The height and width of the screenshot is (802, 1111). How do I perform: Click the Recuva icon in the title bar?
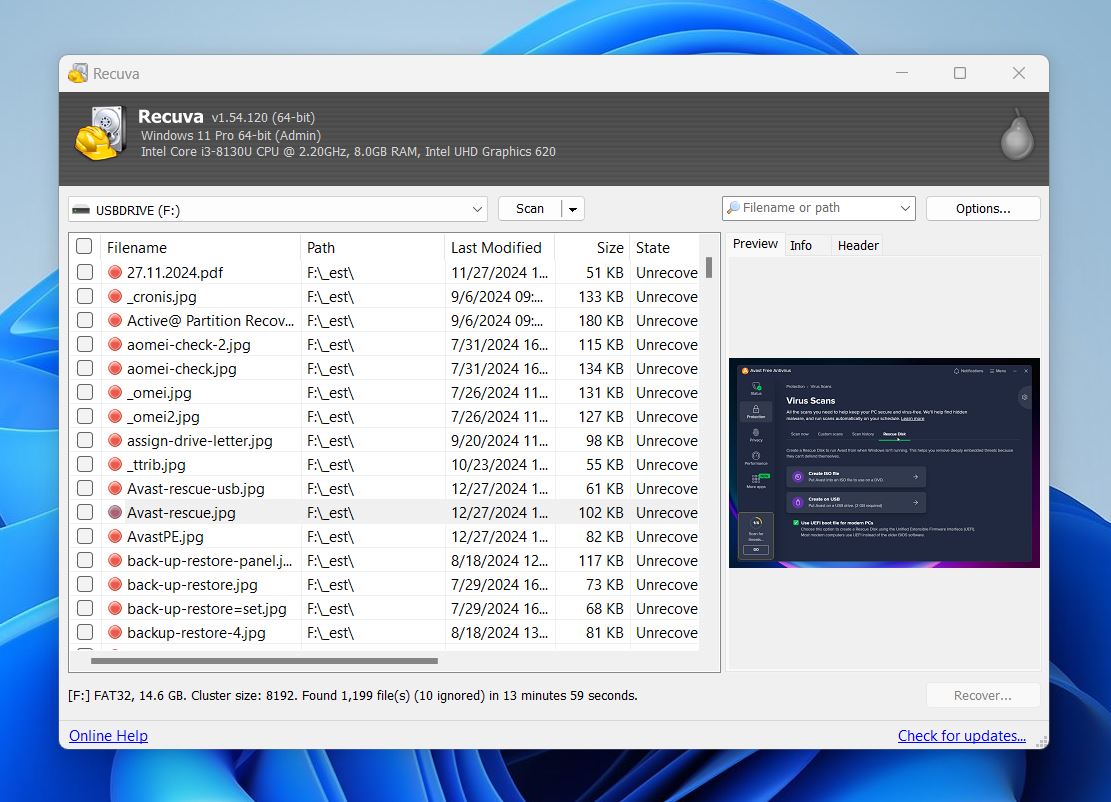tap(77, 73)
